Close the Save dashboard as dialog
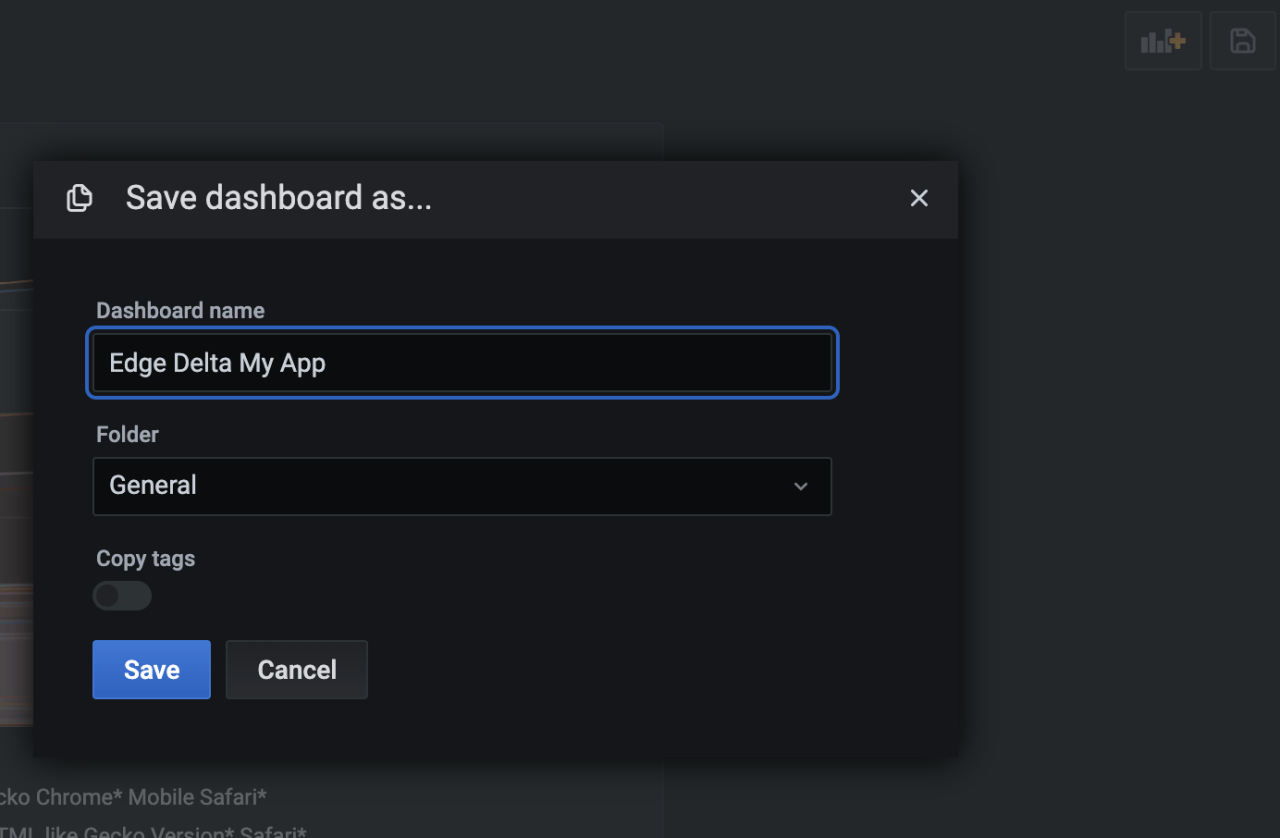 coord(919,198)
